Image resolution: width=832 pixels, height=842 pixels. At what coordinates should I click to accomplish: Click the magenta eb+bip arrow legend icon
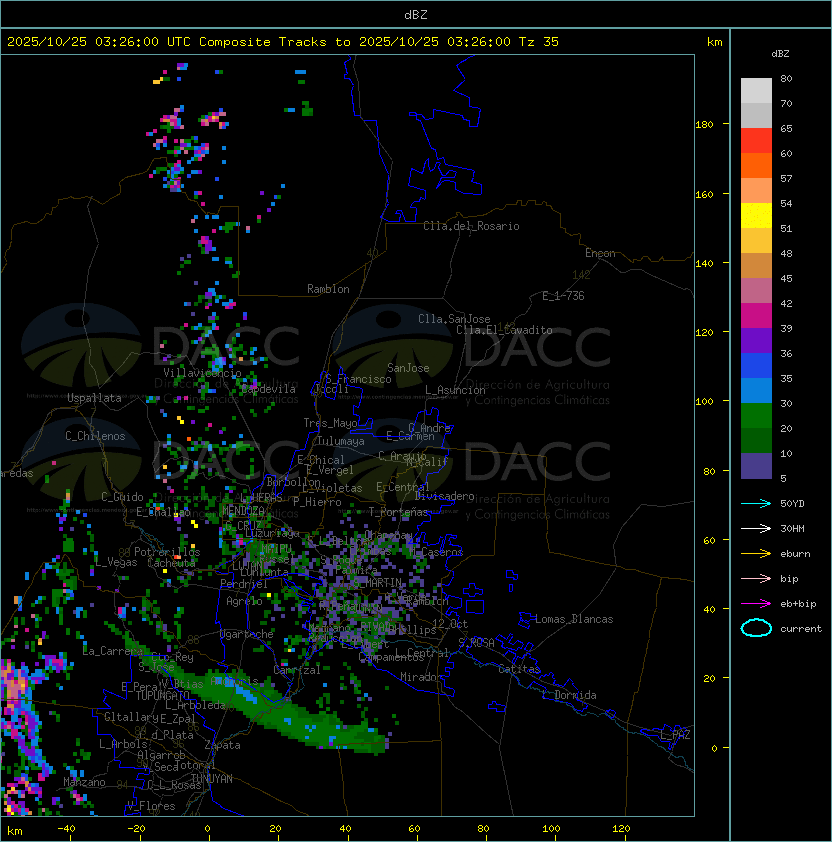[x=756, y=604]
